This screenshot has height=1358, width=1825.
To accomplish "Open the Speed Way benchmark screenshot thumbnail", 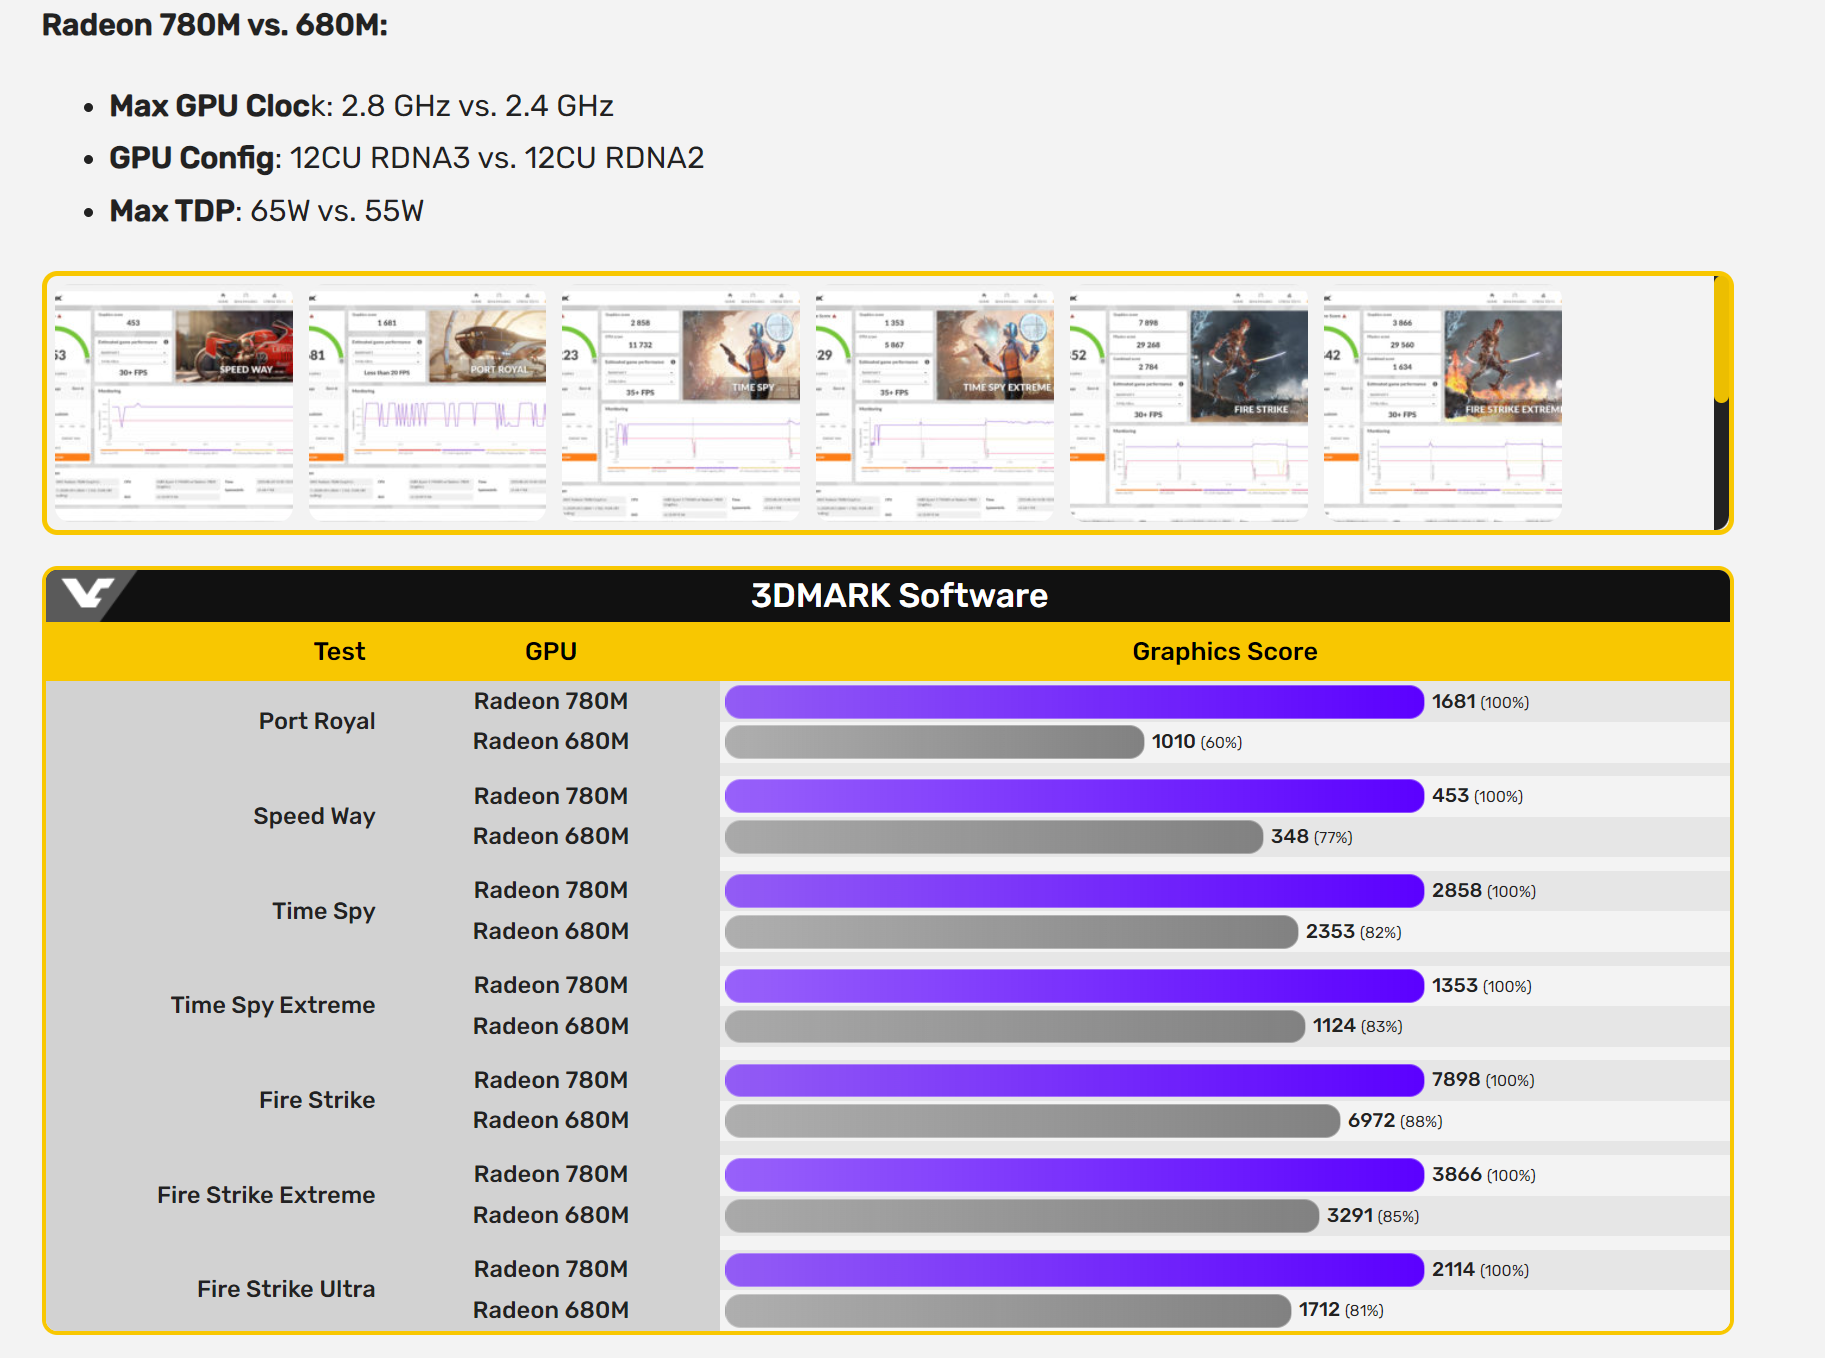I will pos(174,405).
